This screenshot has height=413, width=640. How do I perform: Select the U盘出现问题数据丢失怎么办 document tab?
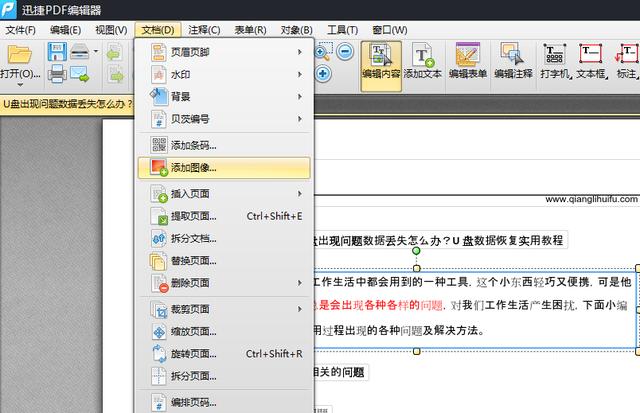pos(67,104)
